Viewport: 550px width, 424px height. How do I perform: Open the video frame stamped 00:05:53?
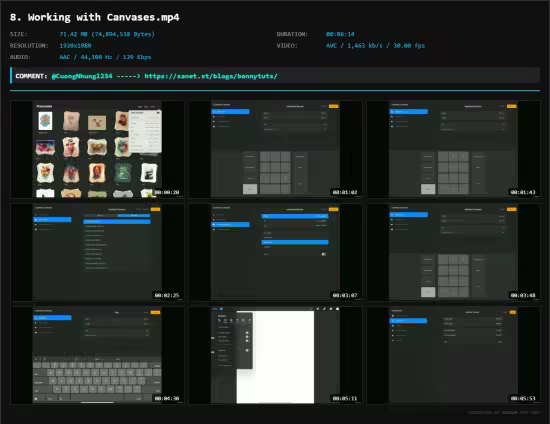(x=454, y=355)
